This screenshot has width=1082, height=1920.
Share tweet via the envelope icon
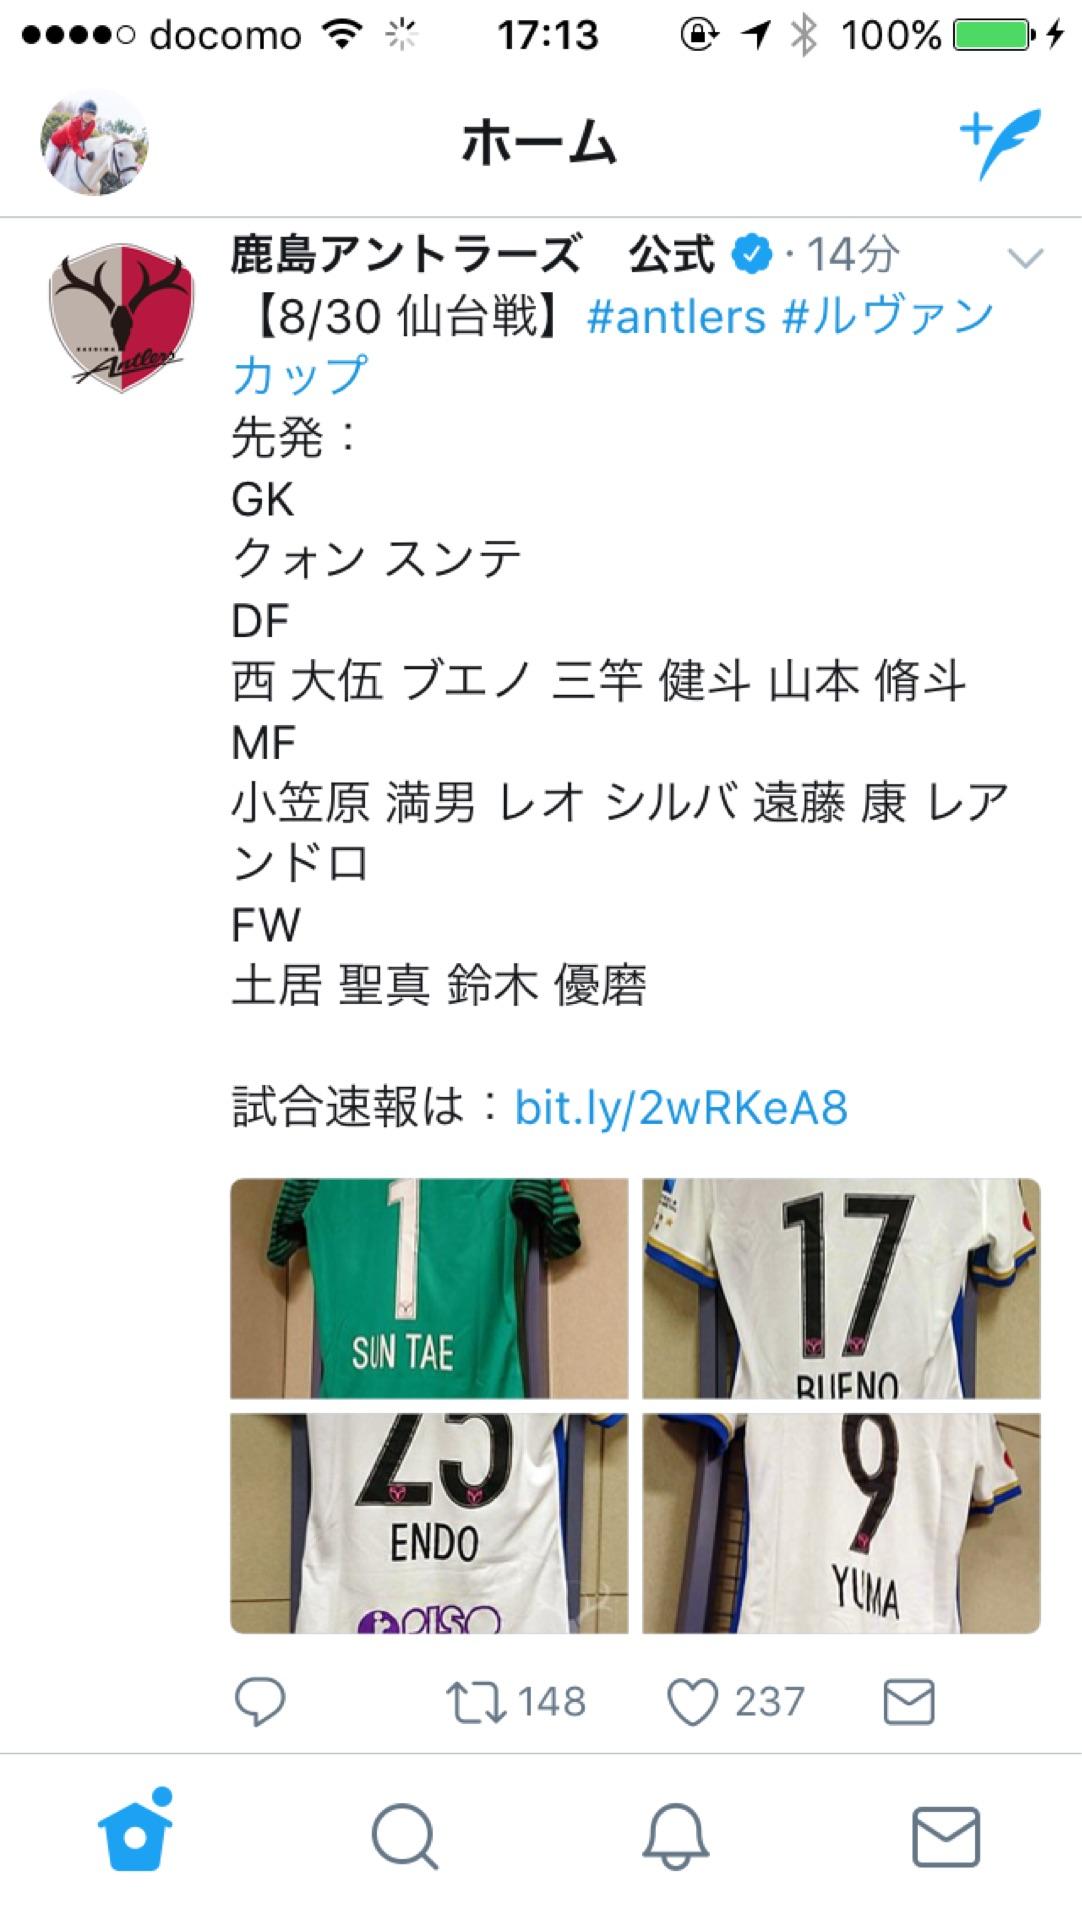(909, 1701)
